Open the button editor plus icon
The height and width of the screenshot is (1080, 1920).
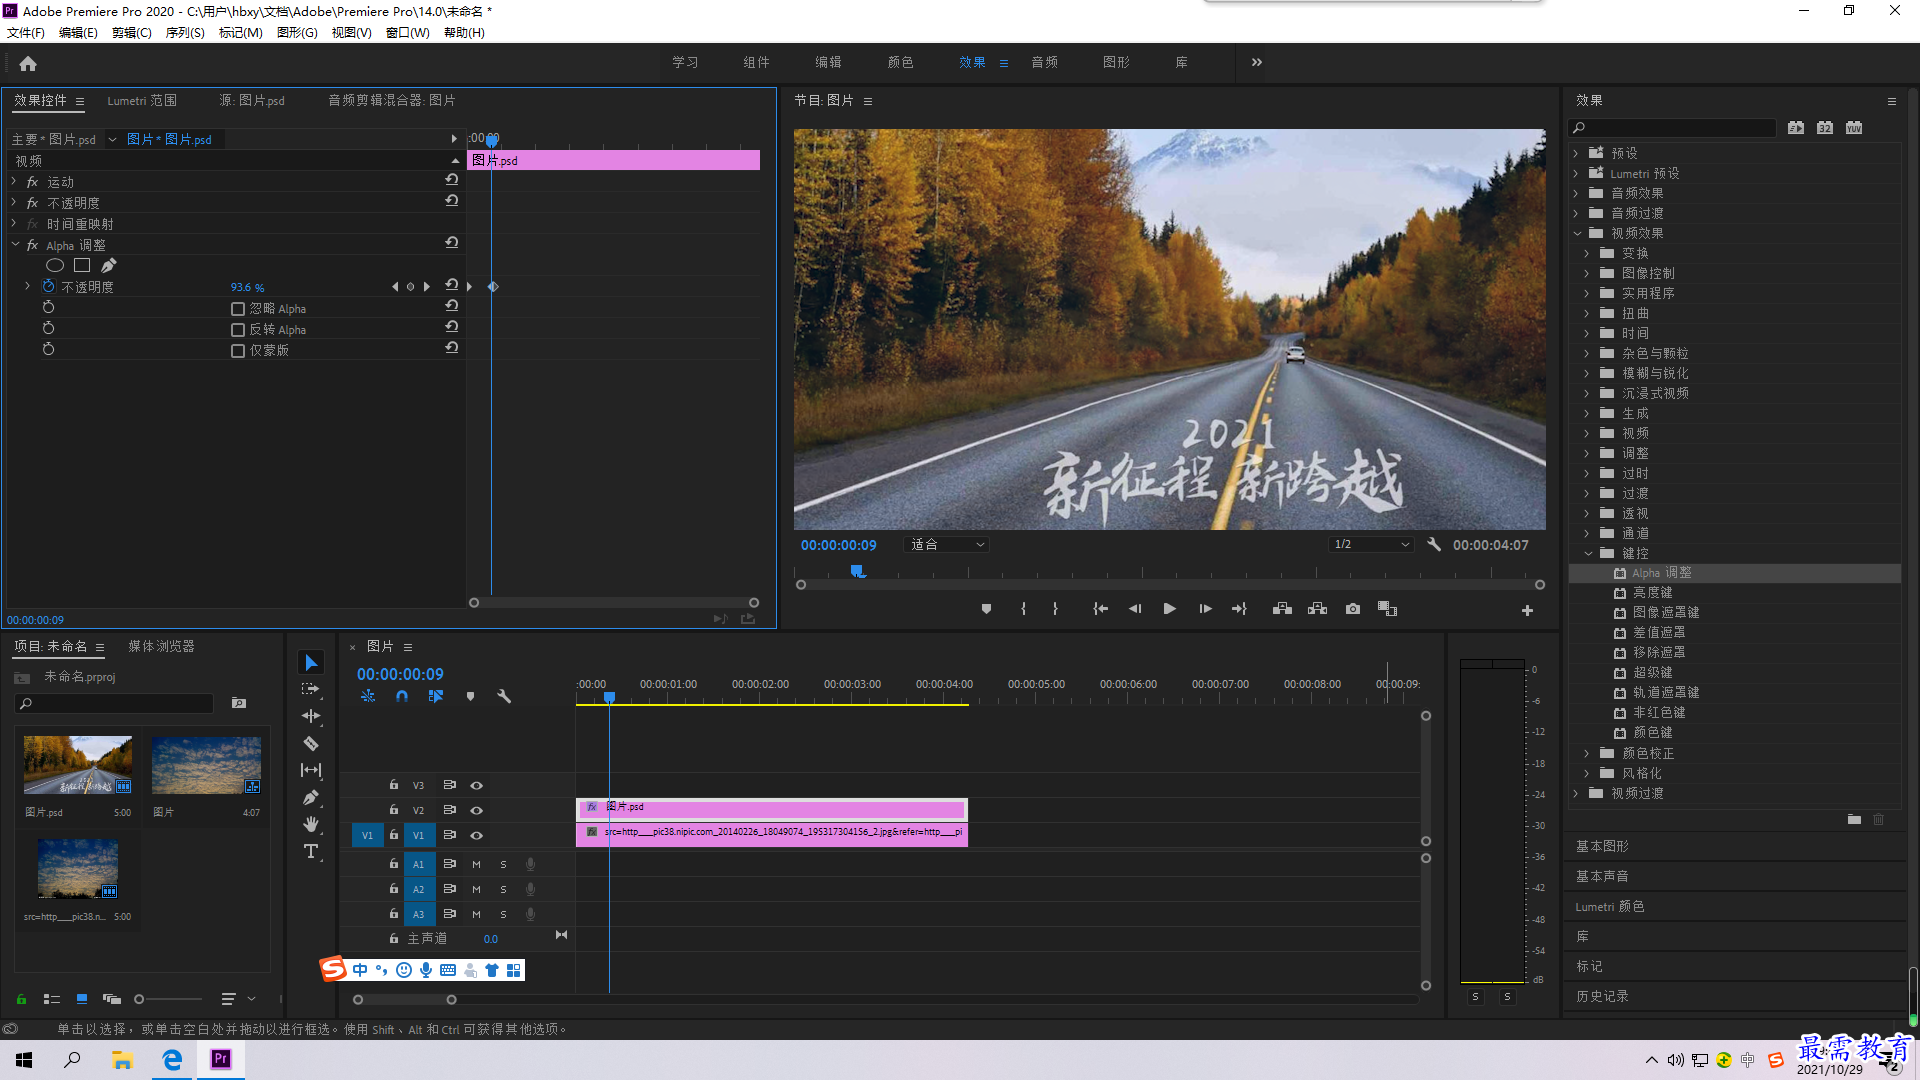click(1527, 610)
